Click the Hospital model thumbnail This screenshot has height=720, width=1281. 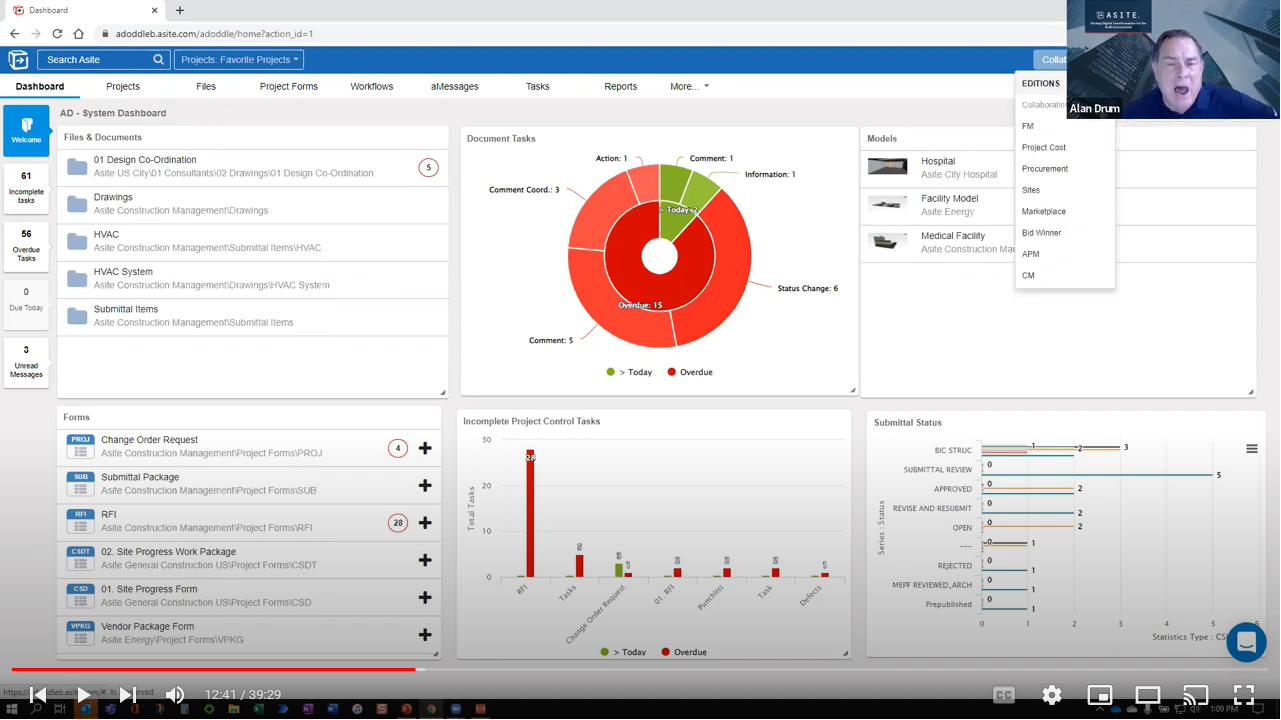888,166
